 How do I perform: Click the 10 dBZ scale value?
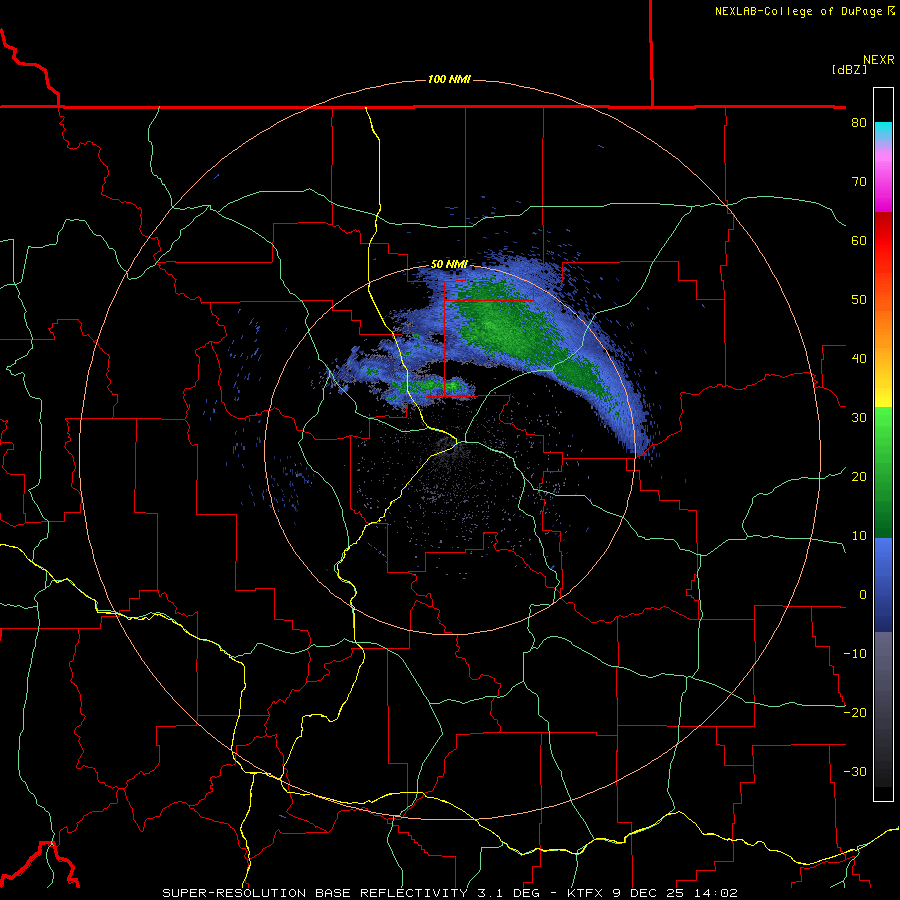click(859, 536)
